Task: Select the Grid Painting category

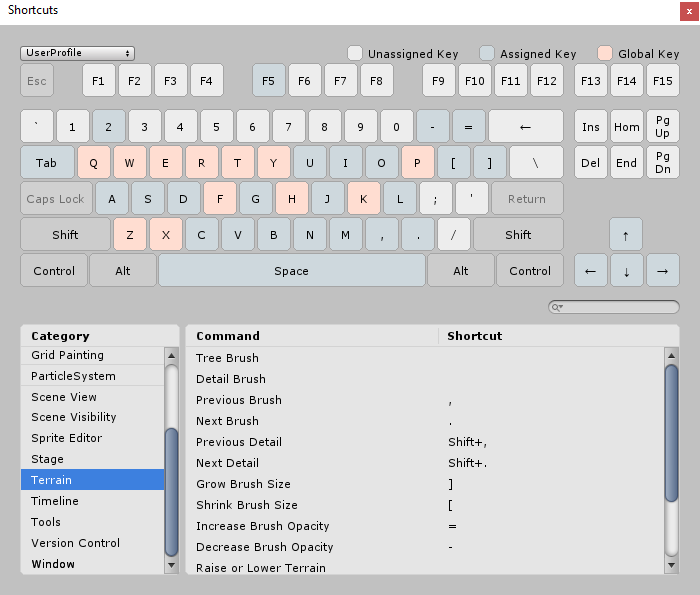Action: tap(92, 355)
